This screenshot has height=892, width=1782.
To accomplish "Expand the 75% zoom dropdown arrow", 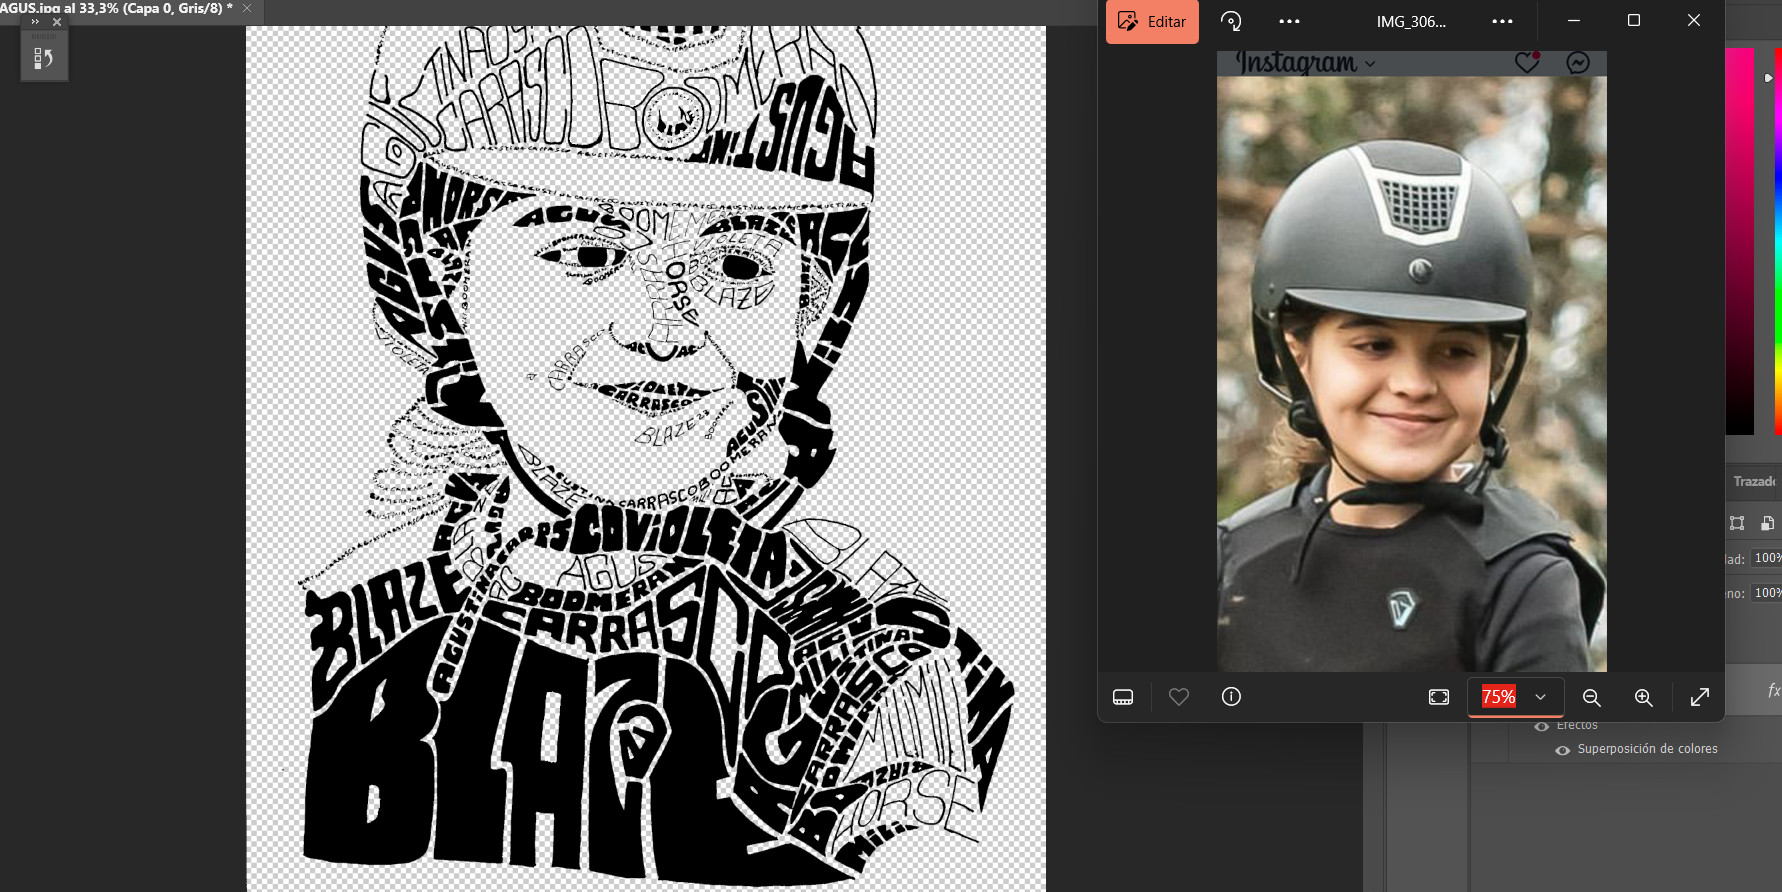I will (x=1541, y=697).
